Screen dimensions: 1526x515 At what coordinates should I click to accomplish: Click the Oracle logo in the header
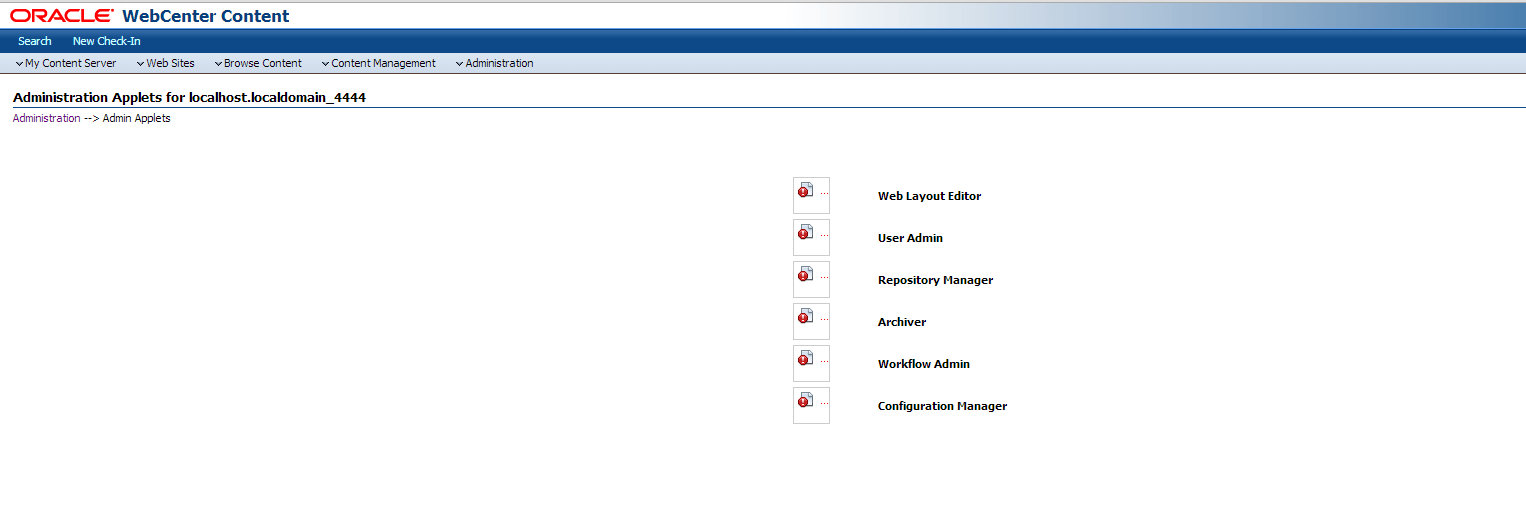click(62, 16)
